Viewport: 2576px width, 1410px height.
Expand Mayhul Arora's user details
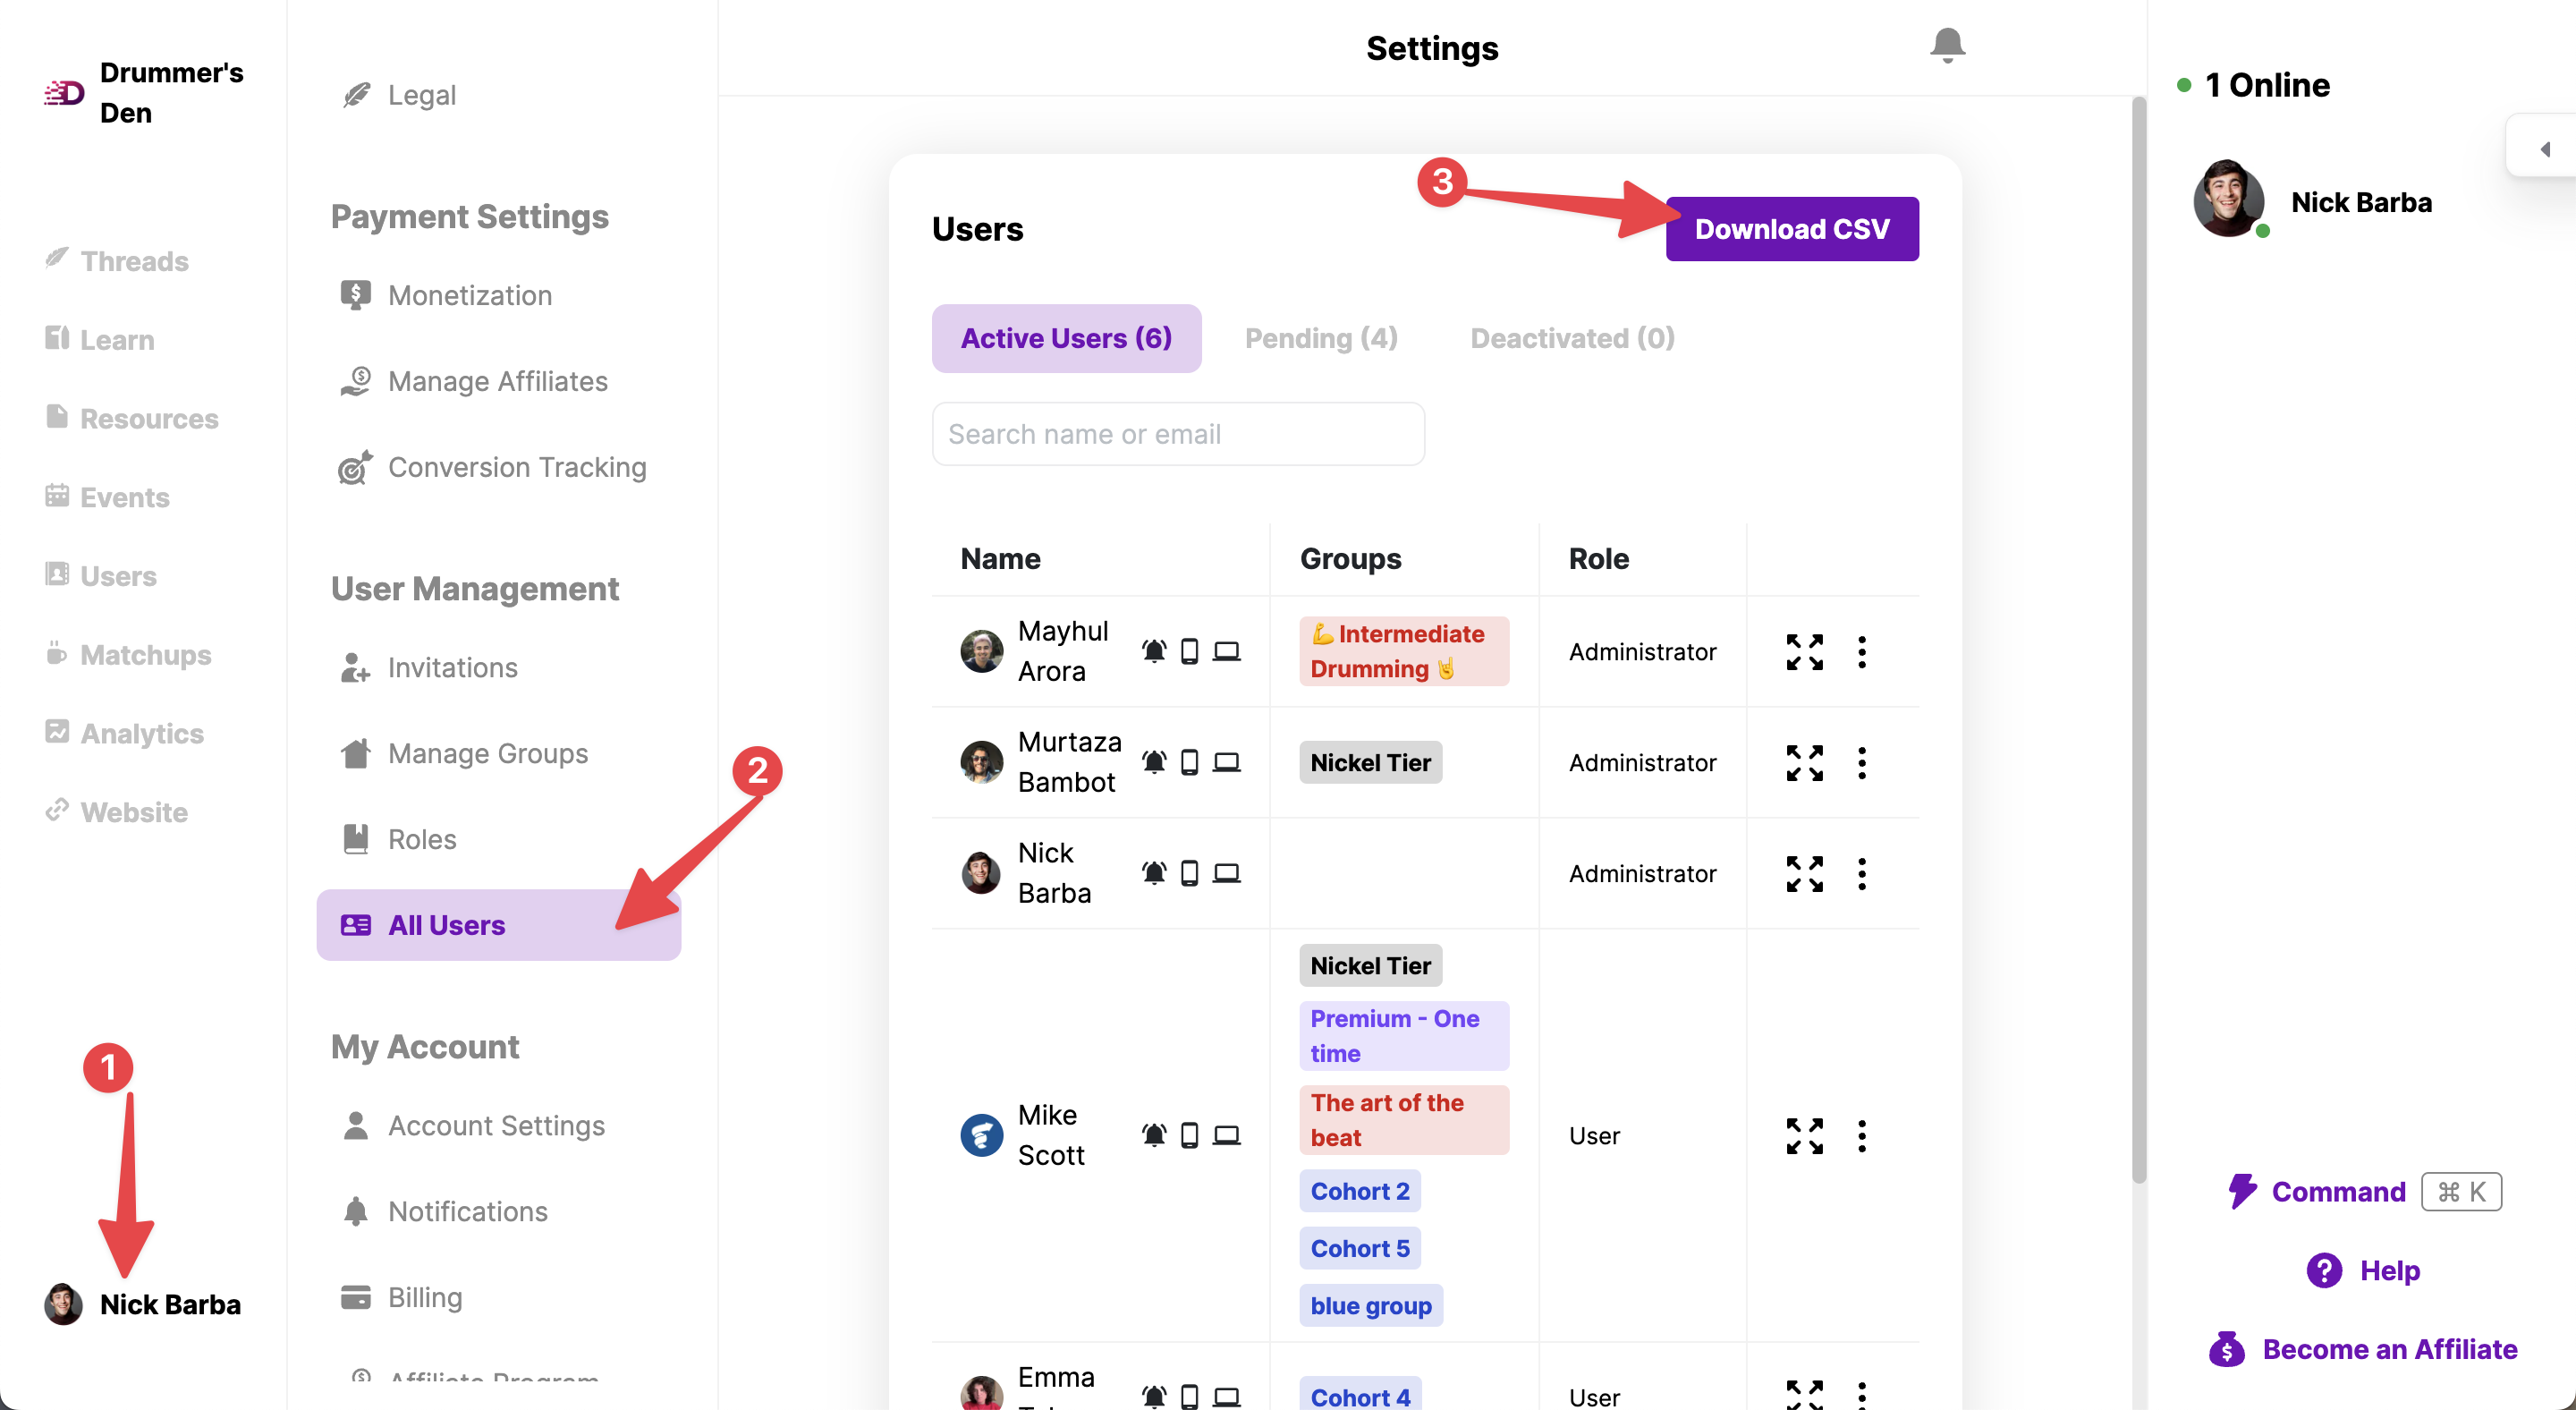pyautogui.click(x=1804, y=652)
